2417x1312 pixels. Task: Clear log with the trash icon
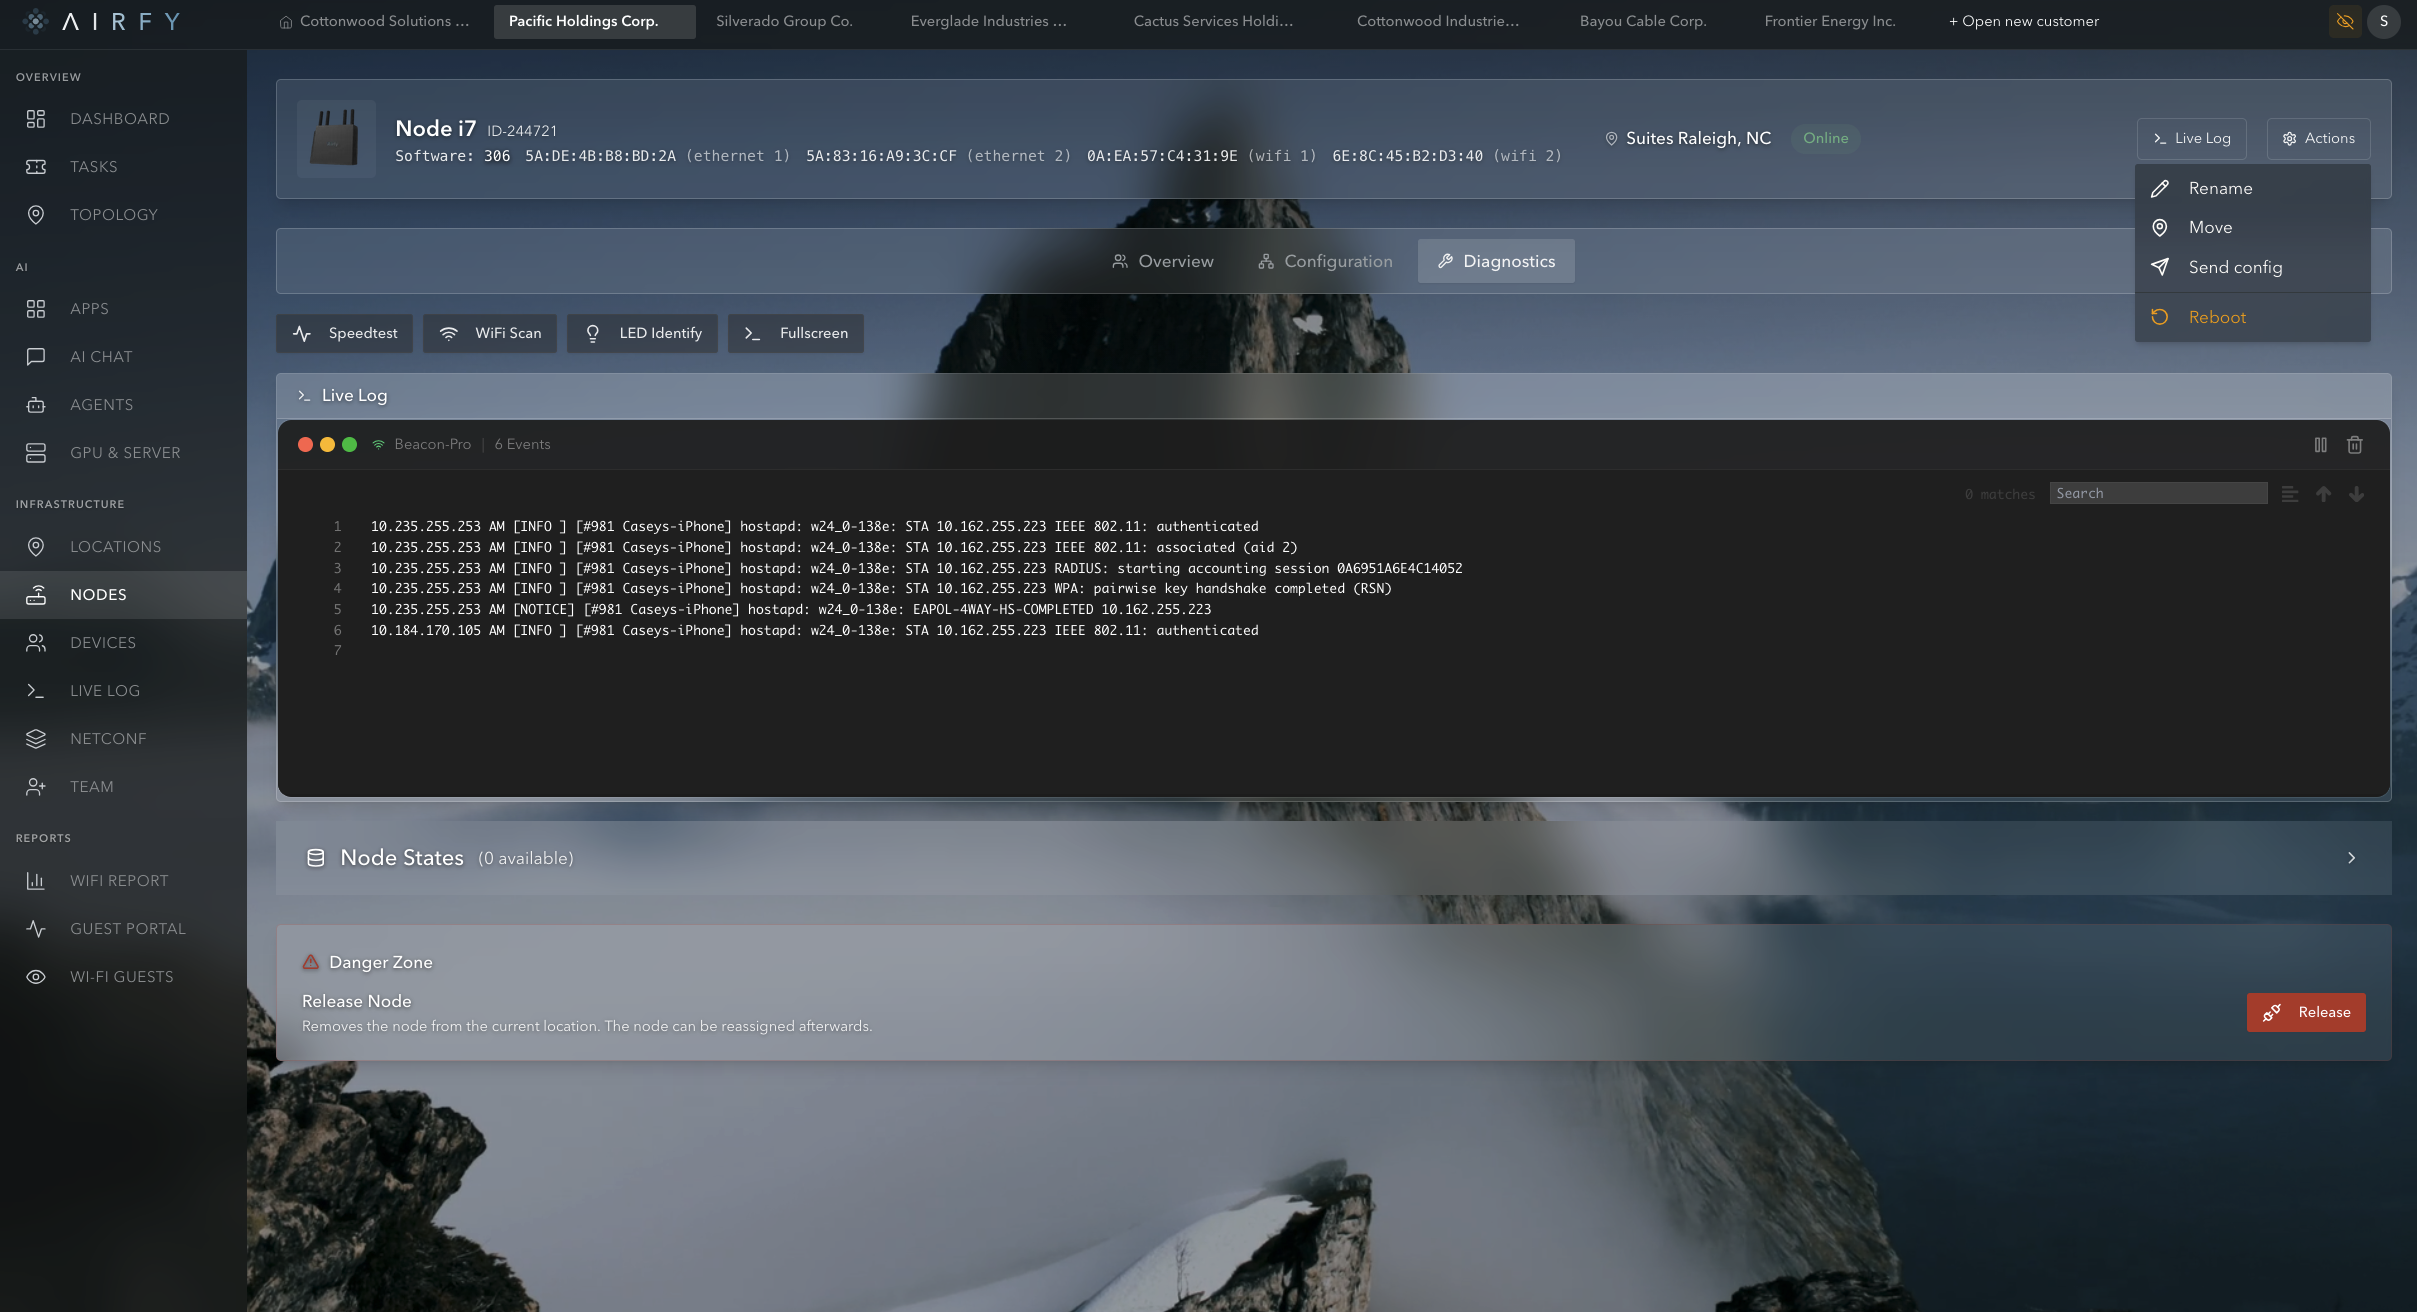pyautogui.click(x=2354, y=445)
